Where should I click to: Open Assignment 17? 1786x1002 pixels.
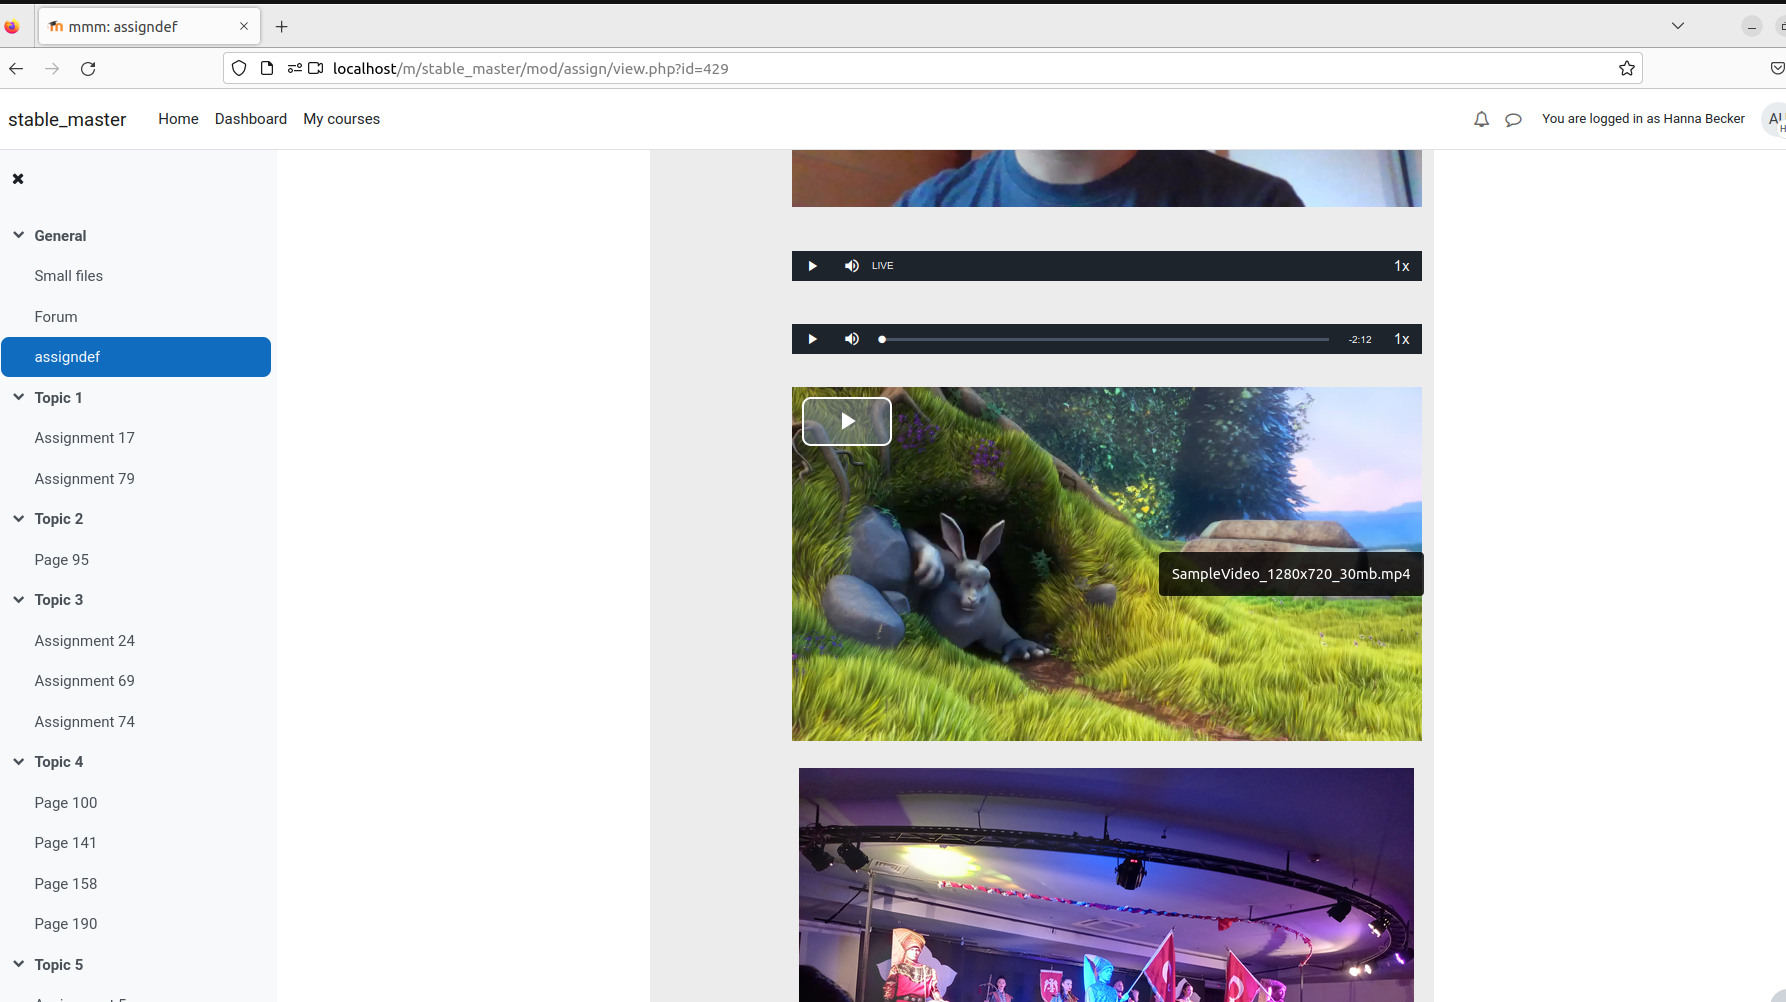click(x=84, y=438)
